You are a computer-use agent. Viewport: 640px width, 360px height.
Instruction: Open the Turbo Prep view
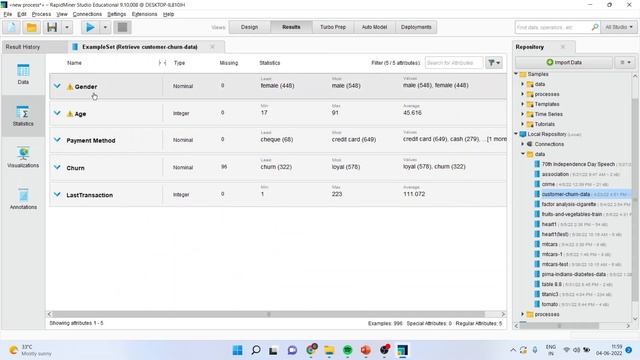pos(333,27)
